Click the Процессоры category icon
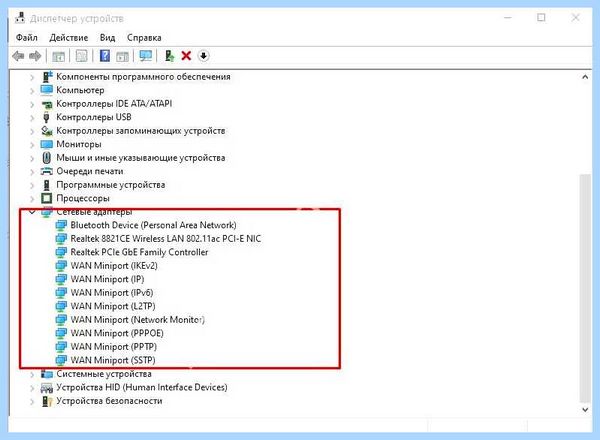Viewport: 600px width, 440px height. click(x=47, y=198)
